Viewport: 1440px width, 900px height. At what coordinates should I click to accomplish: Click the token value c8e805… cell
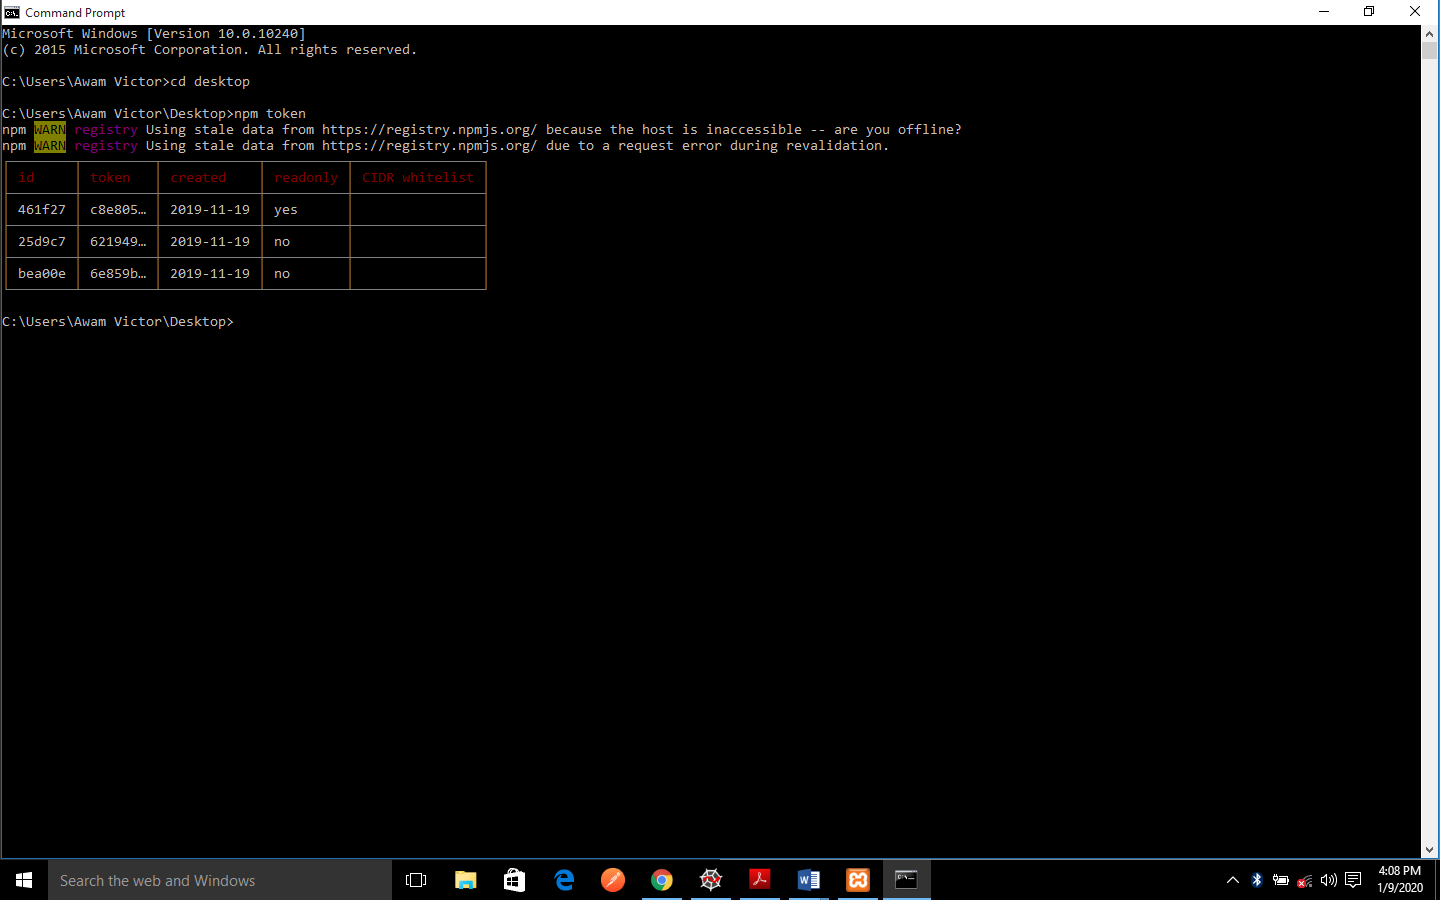[118, 210]
